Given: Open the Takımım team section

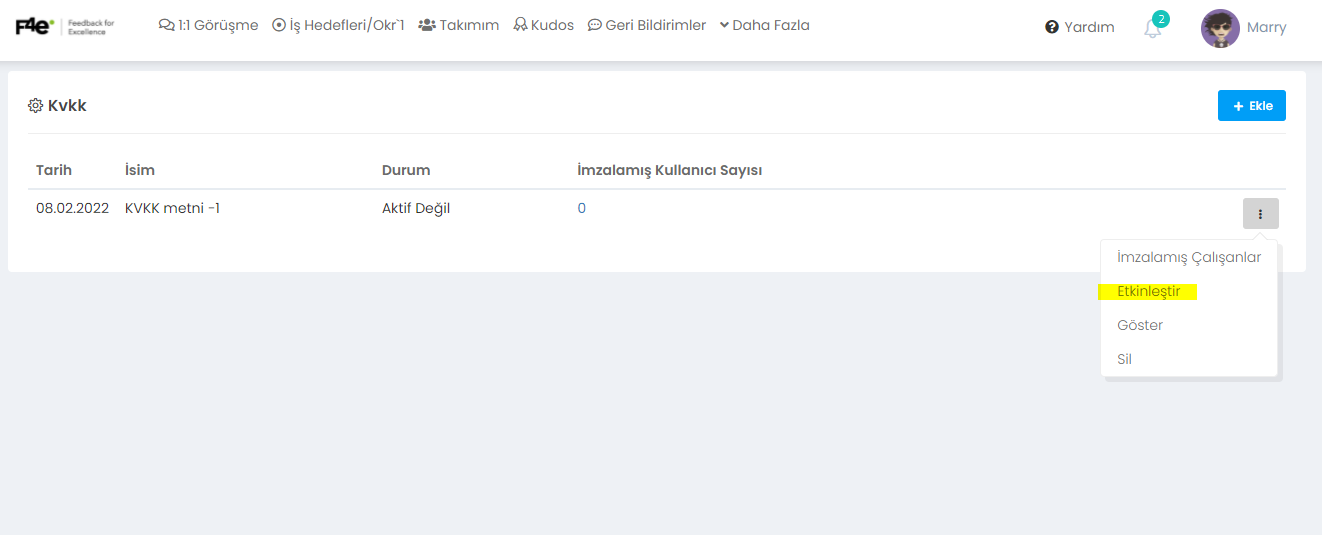Looking at the screenshot, I should pyautogui.click(x=459, y=26).
